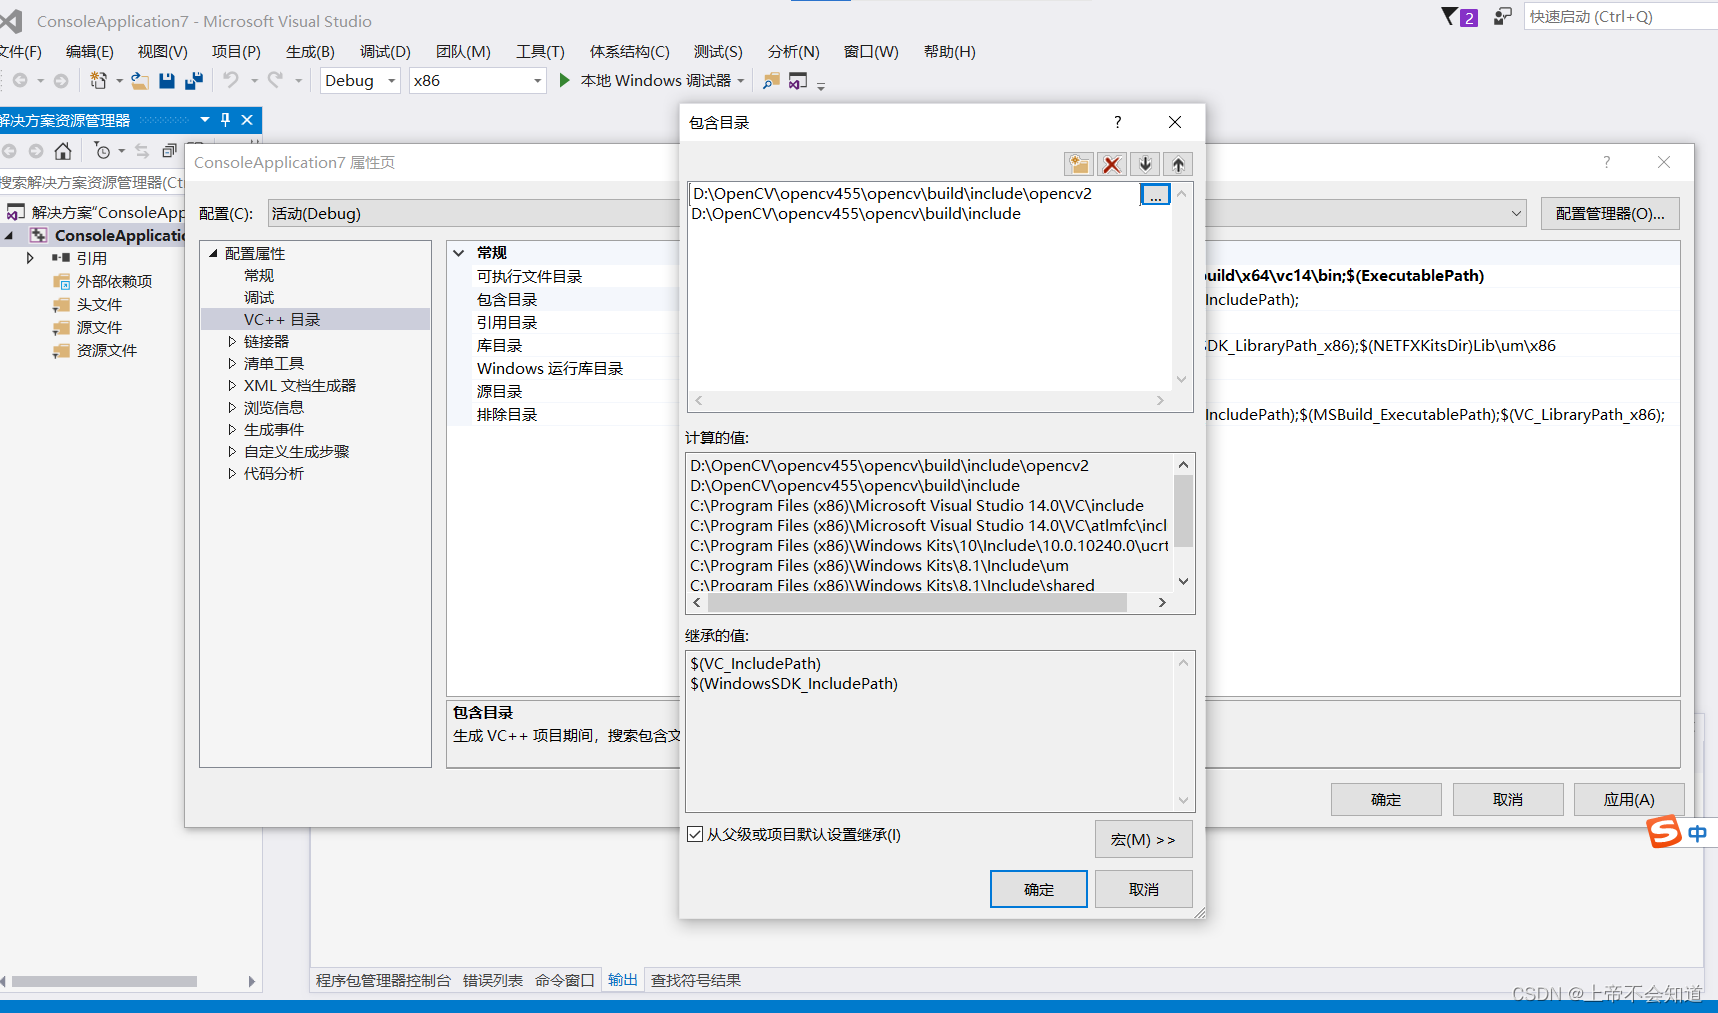Image resolution: width=1718 pixels, height=1013 pixels.
Task: Open Solution Explorer window position dropdown arrow
Action: (205, 120)
